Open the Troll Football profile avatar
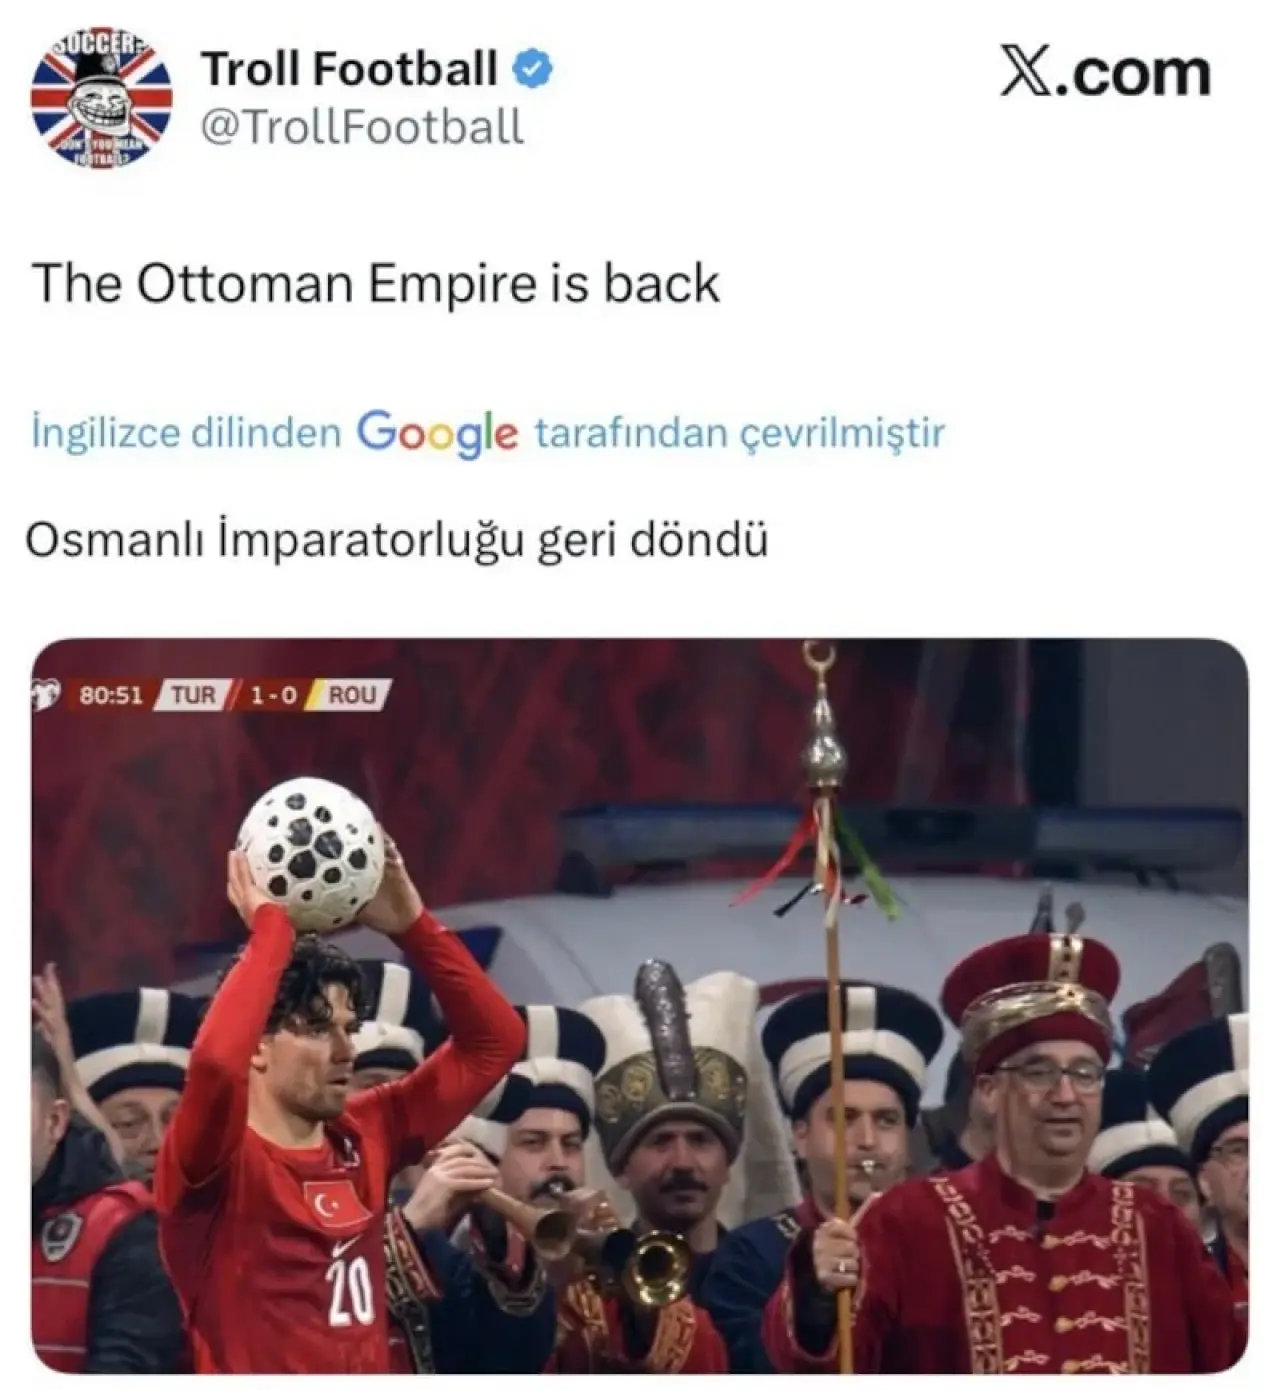This screenshot has width=1280, height=1390. click(x=102, y=98)
